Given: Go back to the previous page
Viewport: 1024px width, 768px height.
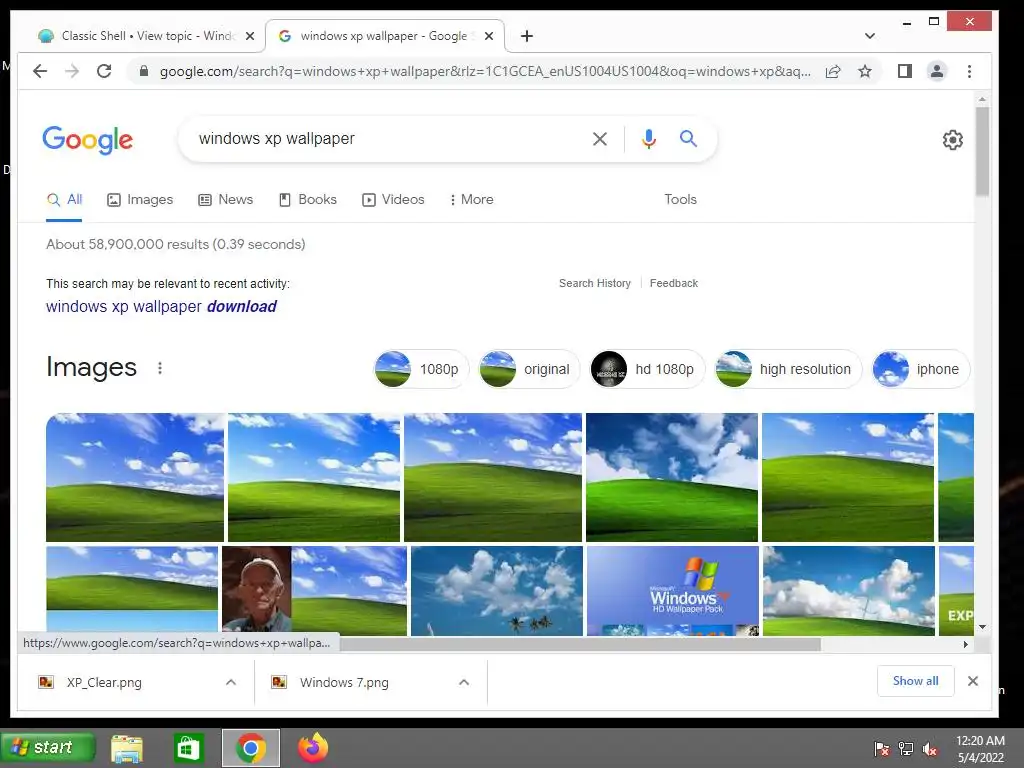Looking at the screenshot, I should [40, 71].
